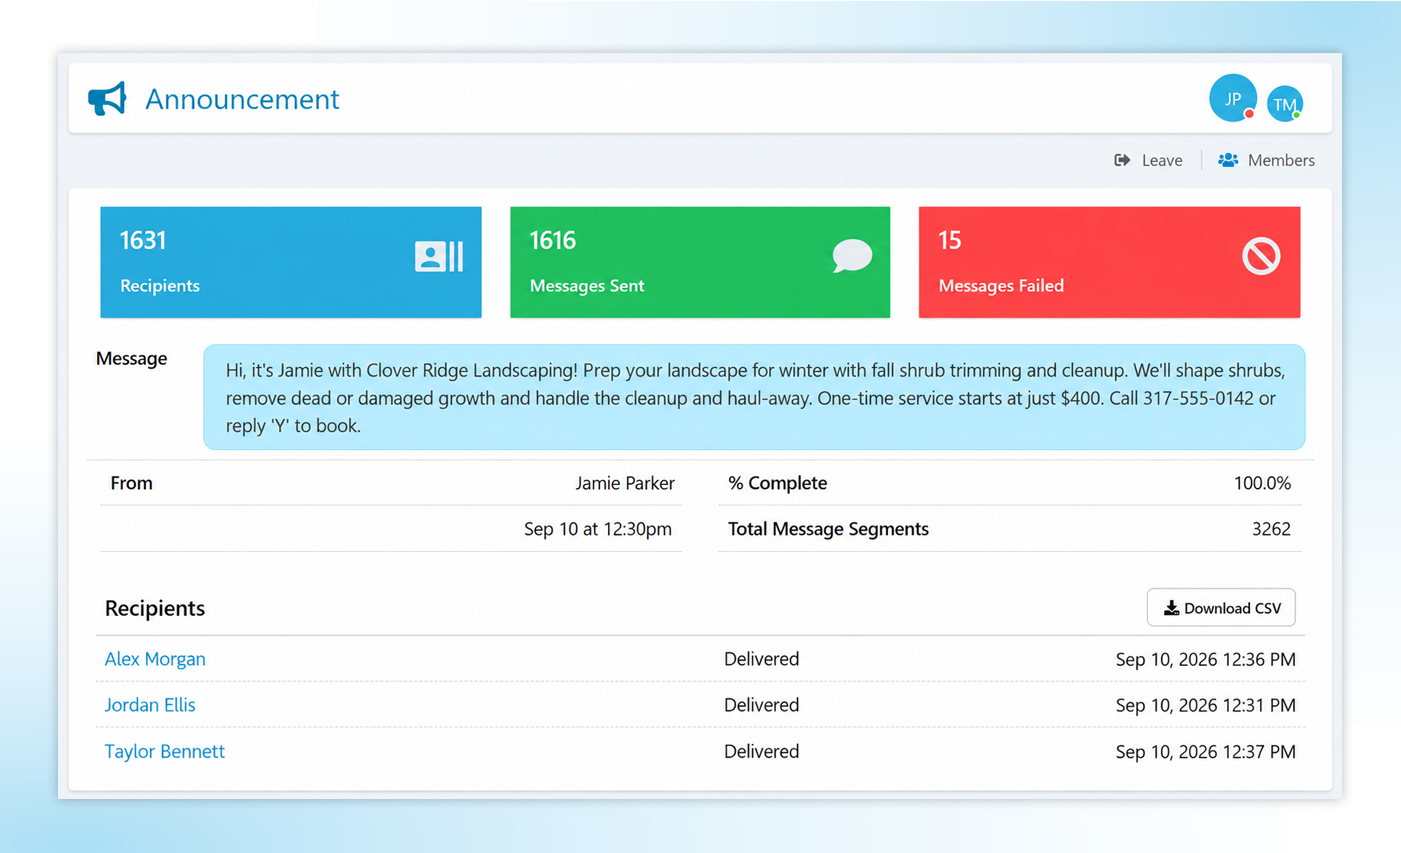Open Jordan Ellis's contact link
Image resolution: width=1401 pixels, height=853 pixels.
(150, 705)
